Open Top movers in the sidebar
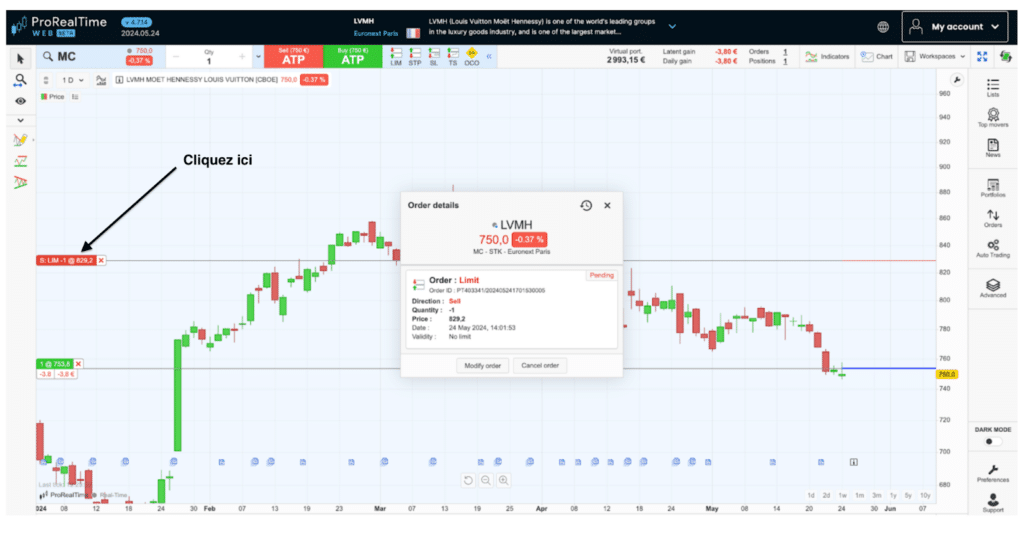Screen dimensions: 1024x541 [x=992, y=118]
